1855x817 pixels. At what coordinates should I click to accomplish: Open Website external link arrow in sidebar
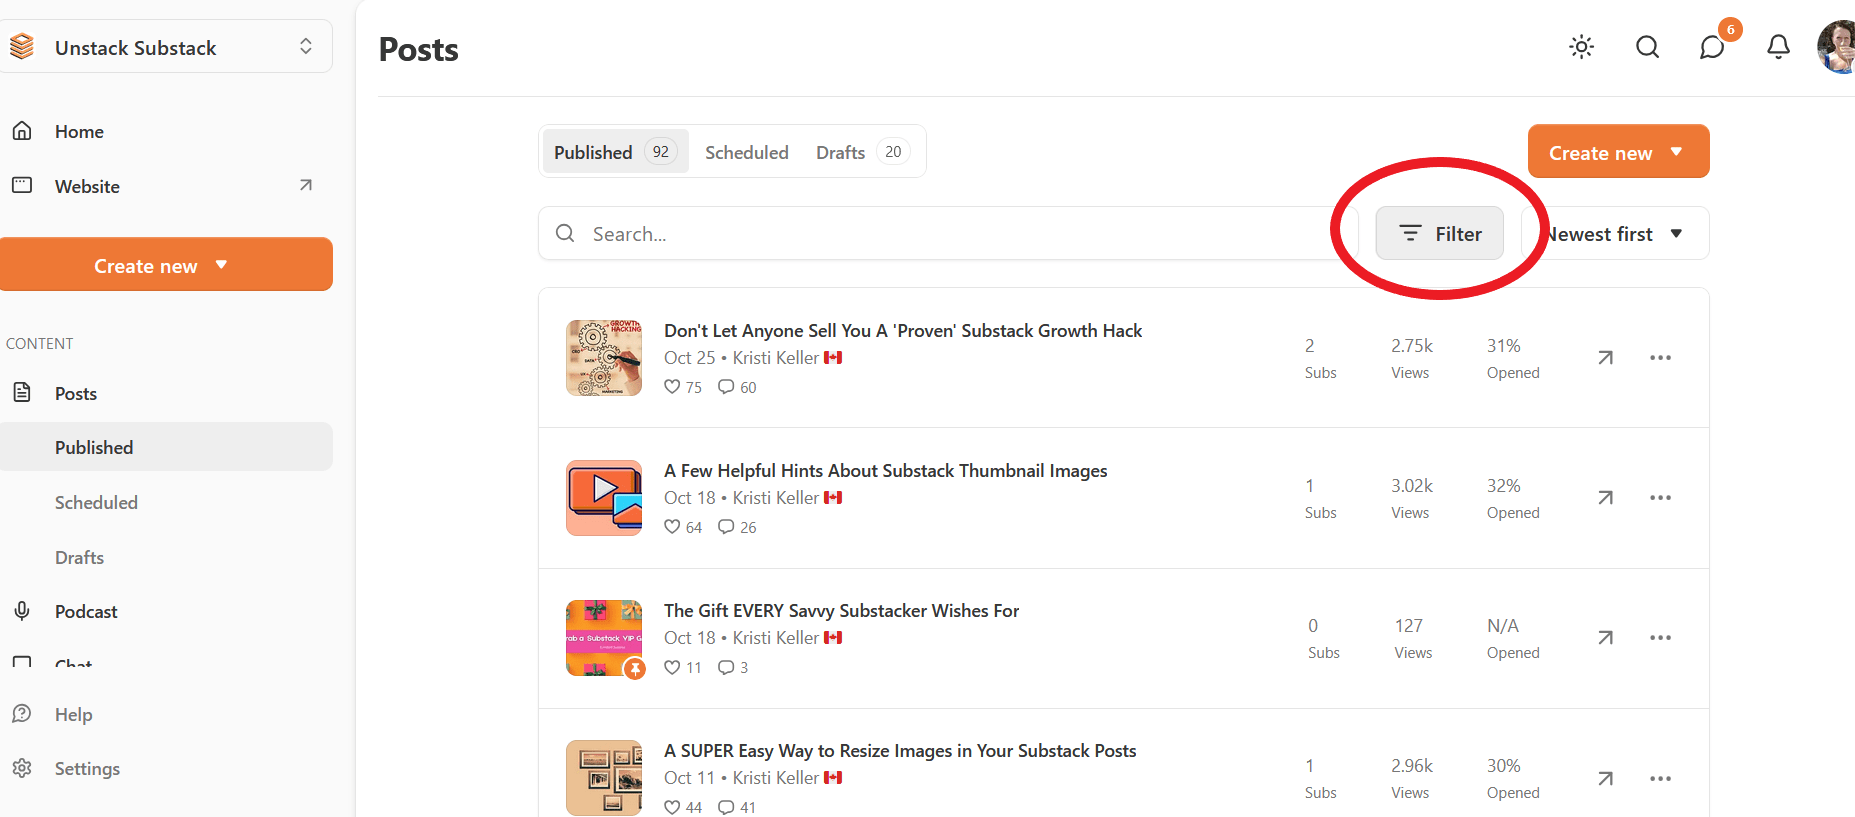(x=306, y=185)
